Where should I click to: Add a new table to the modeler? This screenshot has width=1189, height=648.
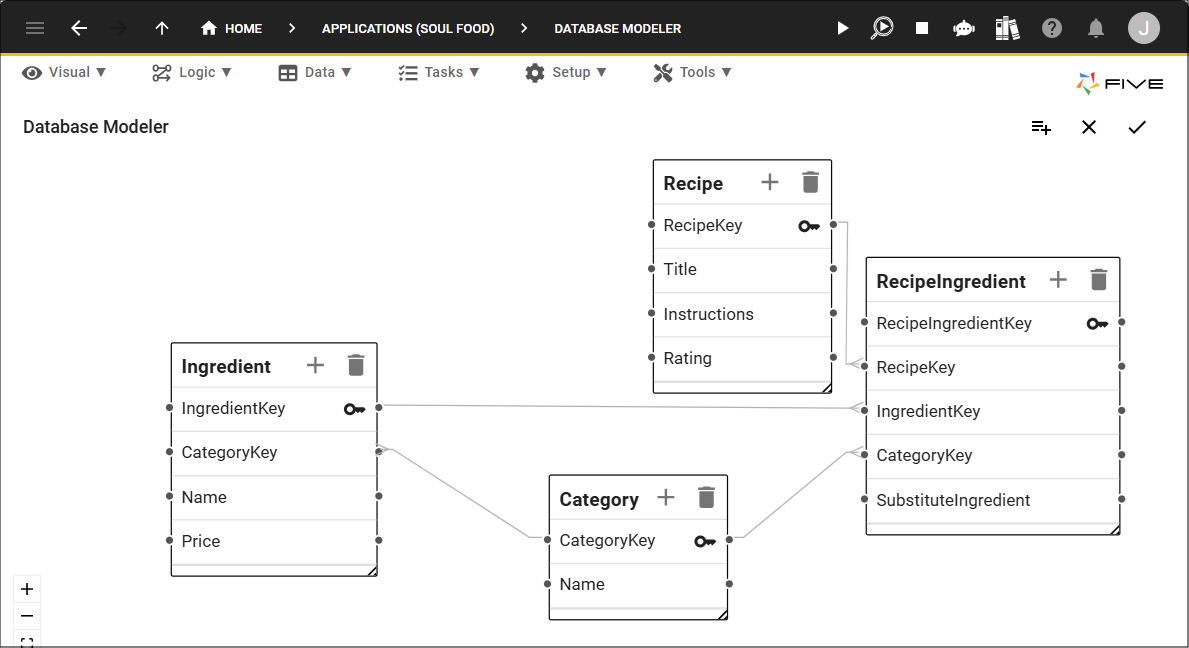pos(1041,127)
